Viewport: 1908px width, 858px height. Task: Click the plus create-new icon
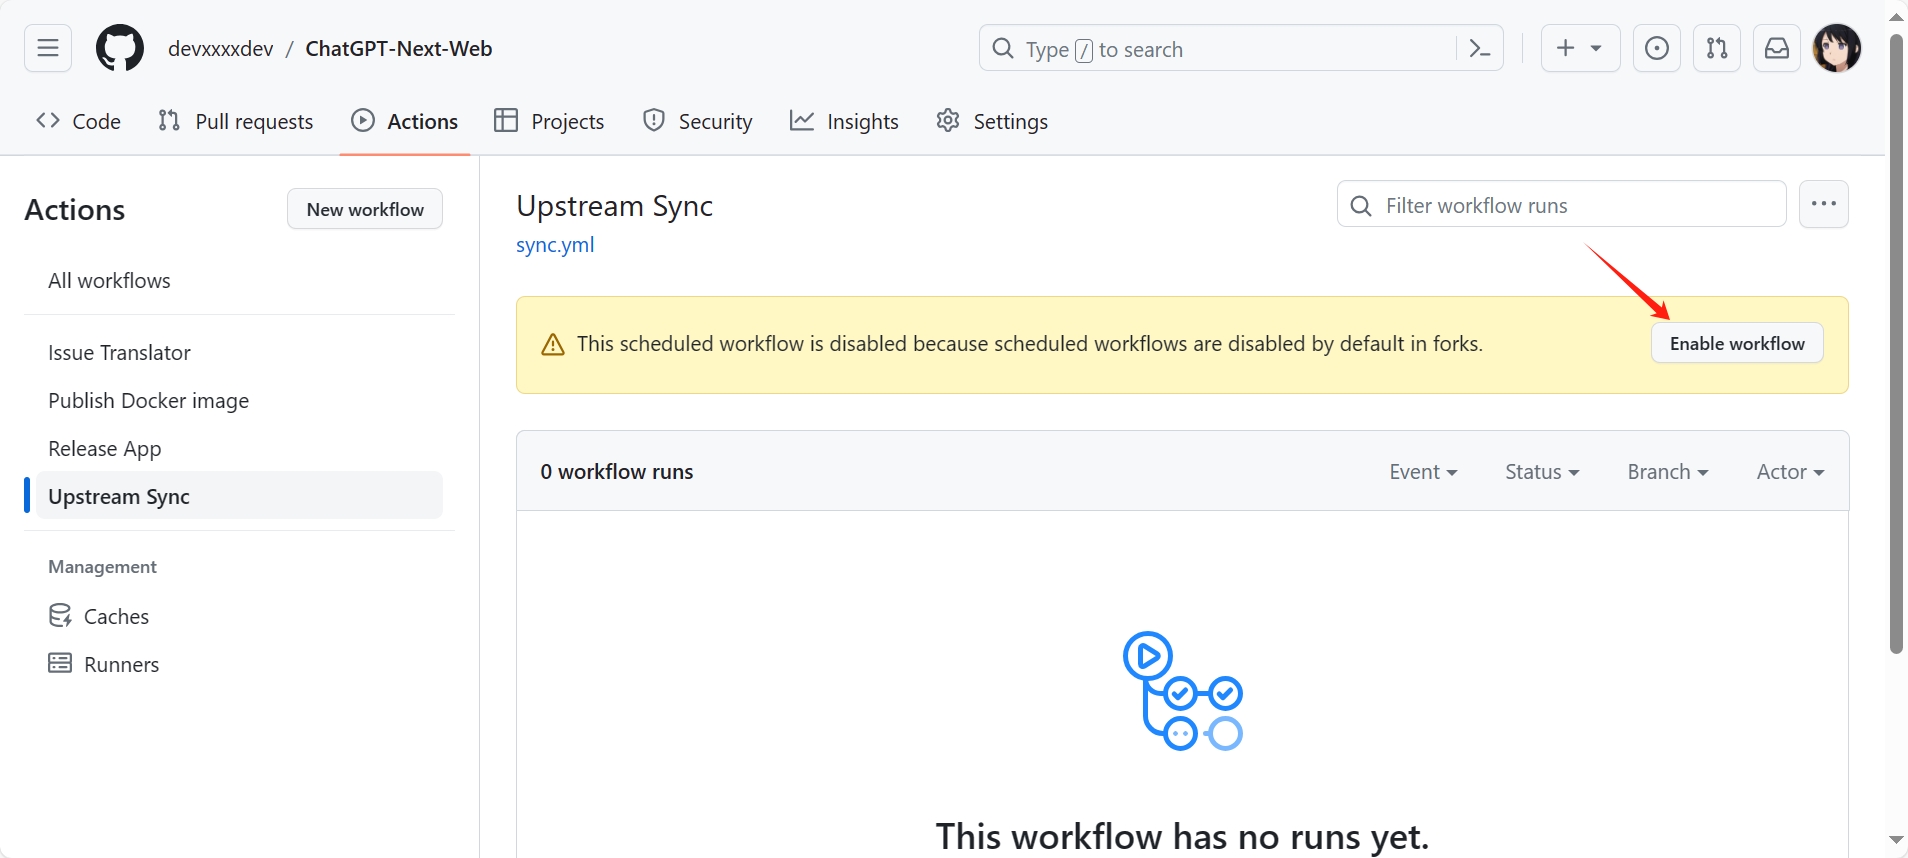coord(1566,48)
